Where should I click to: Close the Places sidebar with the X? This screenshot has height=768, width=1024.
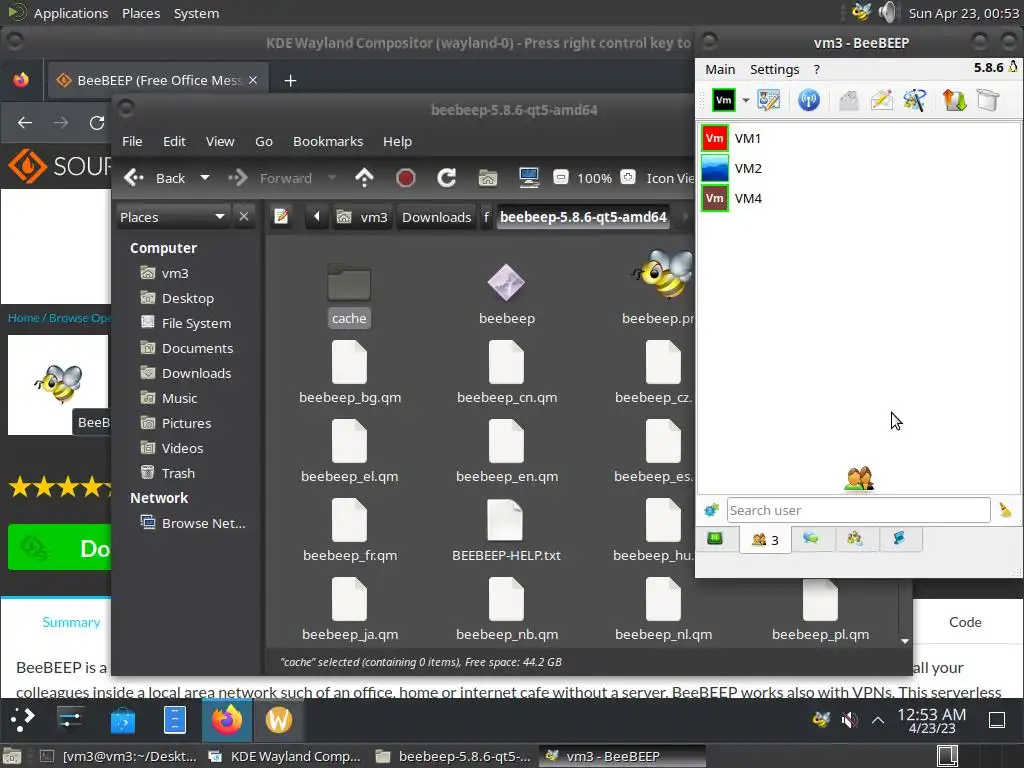244,216
